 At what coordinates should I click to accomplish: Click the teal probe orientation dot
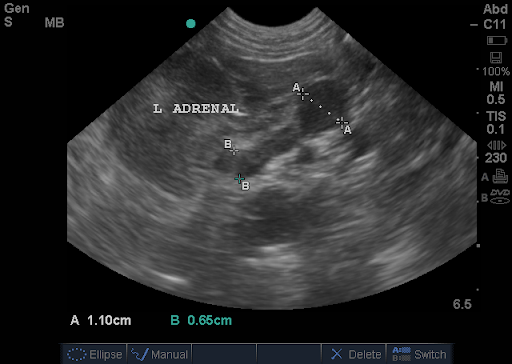point(191,24)
